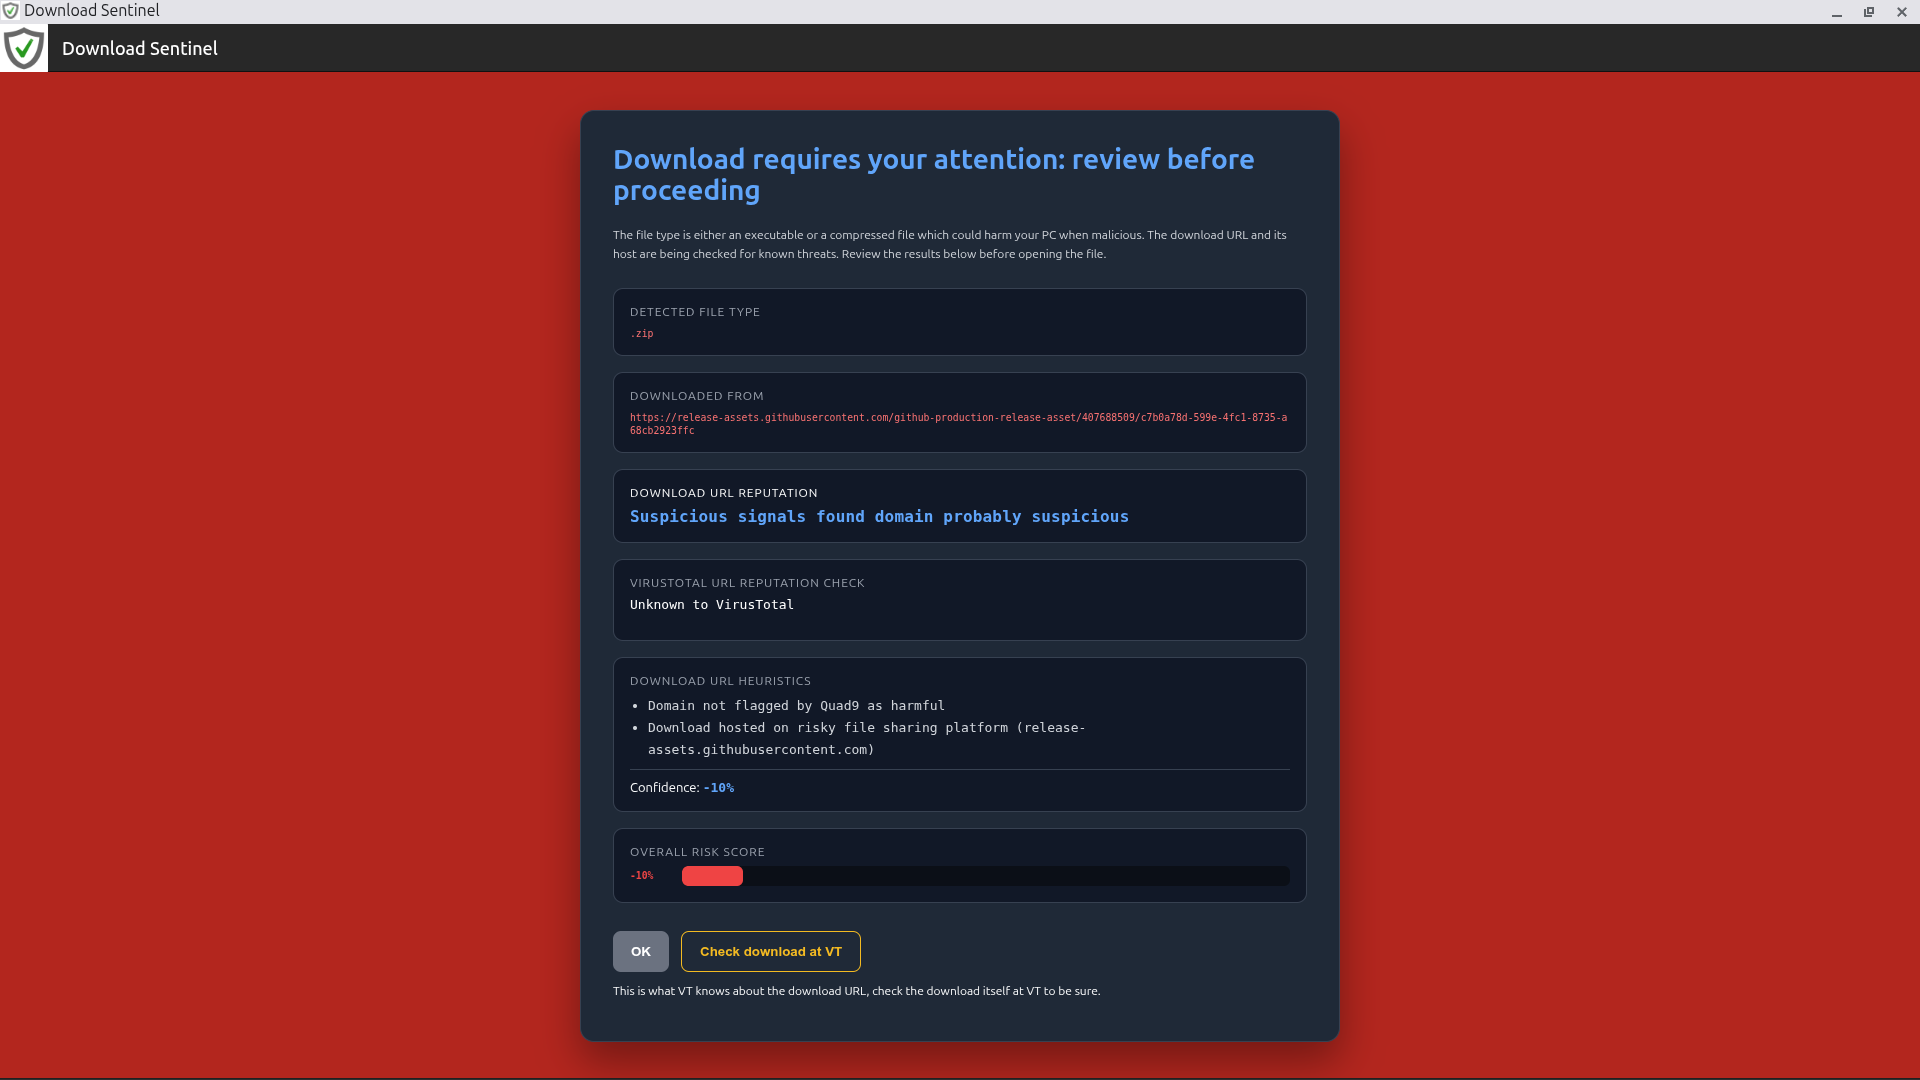
Task: Click the Download Sentinel shield logo
Action: click(x=24, y=48)
